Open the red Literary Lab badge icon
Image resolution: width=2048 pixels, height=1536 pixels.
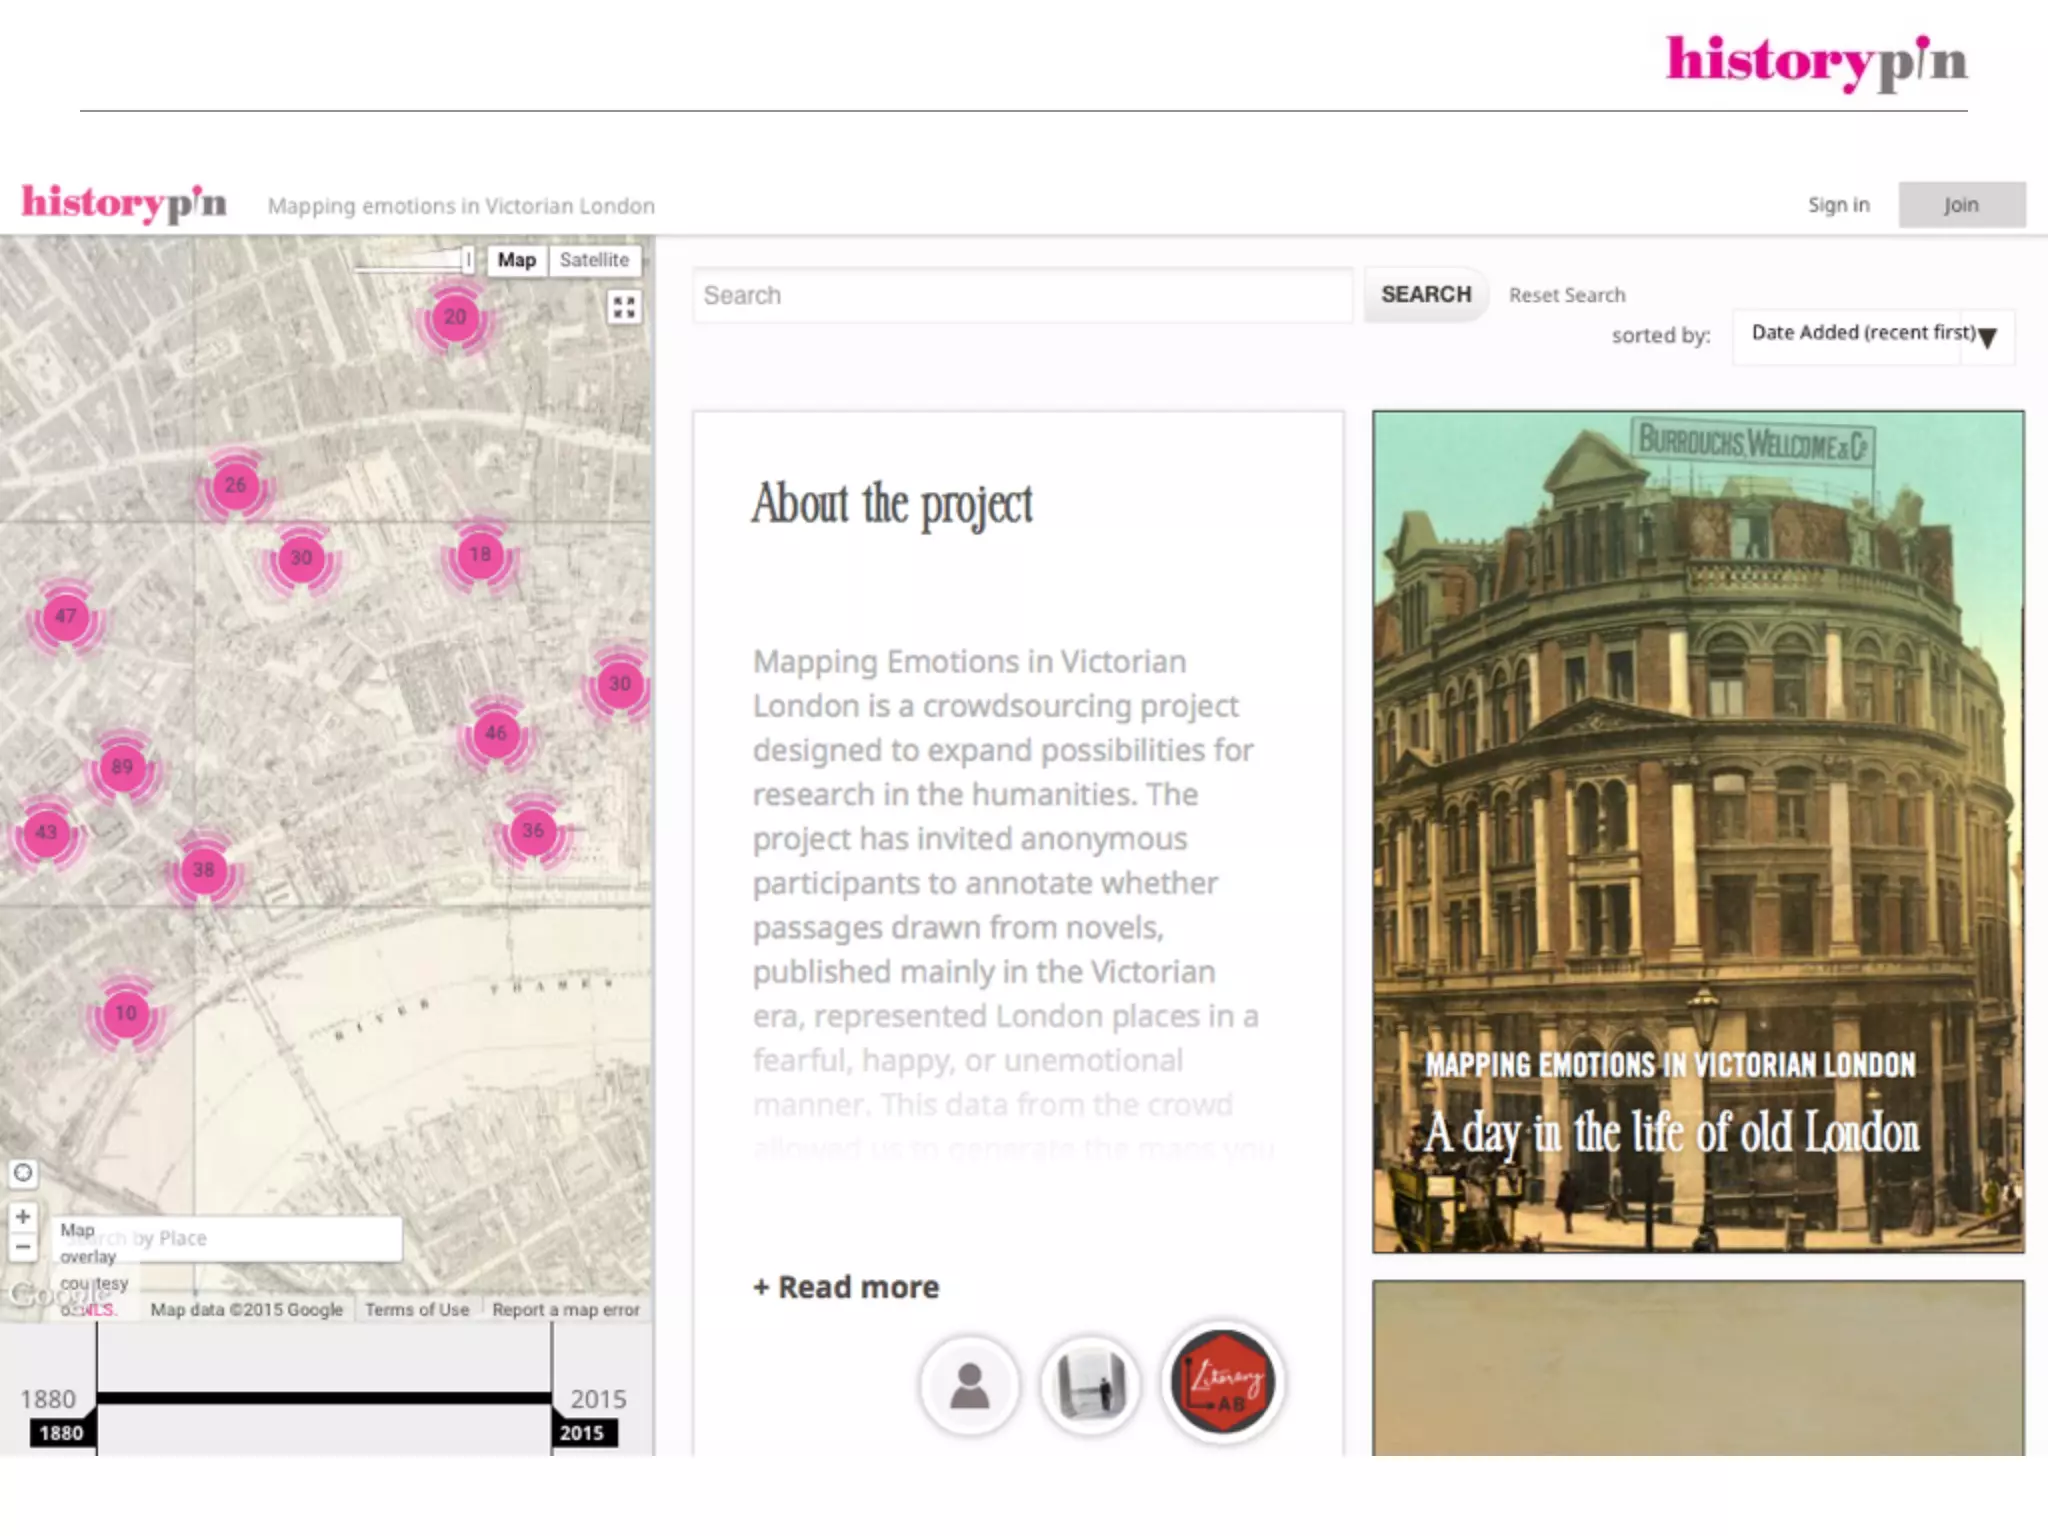point(1222,1383)
